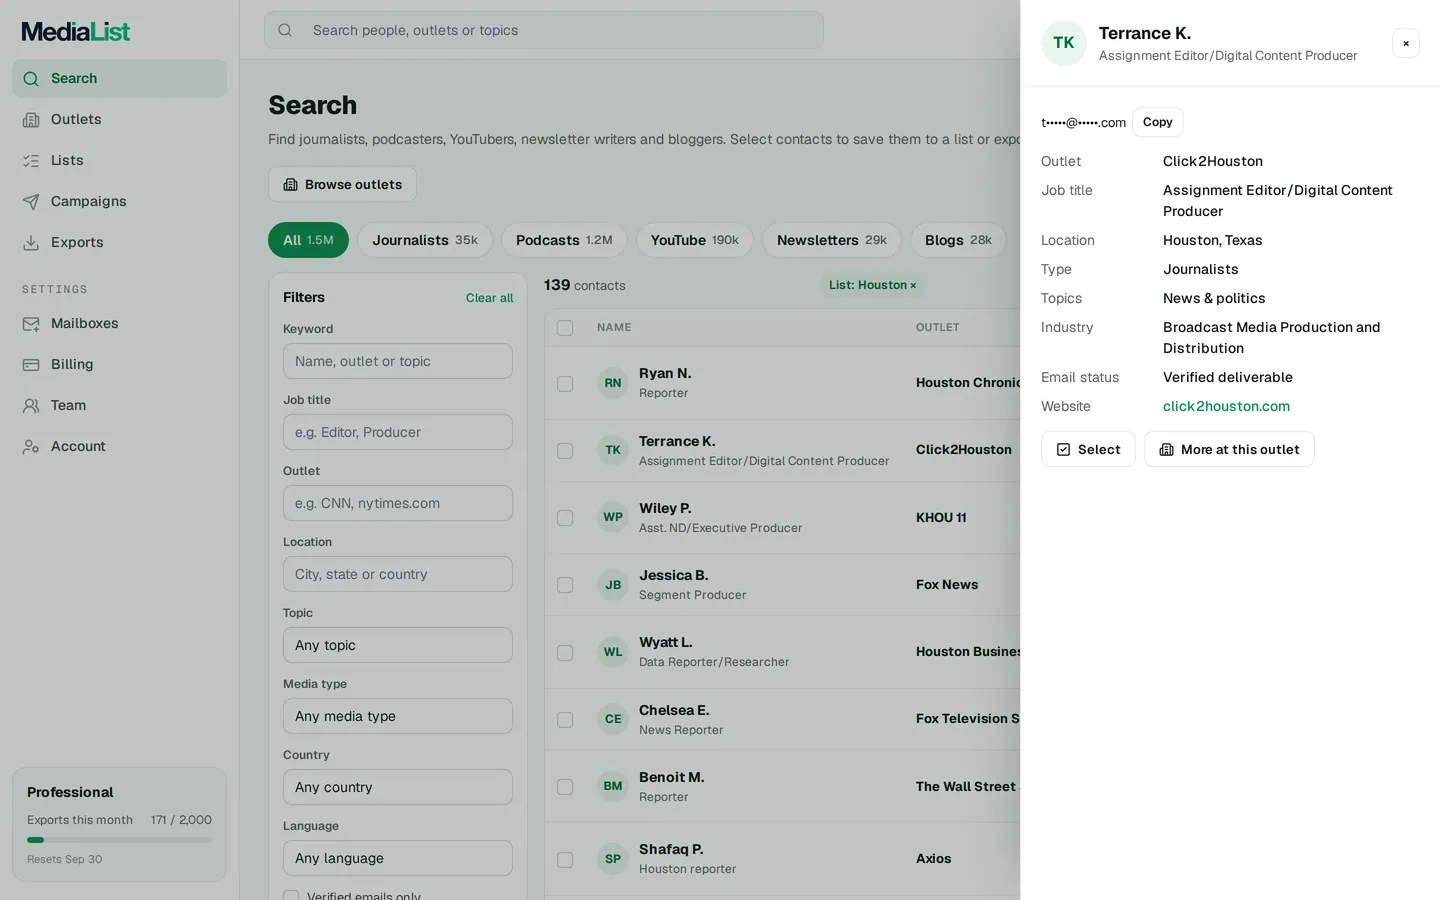Click Select for Terrance K.

1088,449
